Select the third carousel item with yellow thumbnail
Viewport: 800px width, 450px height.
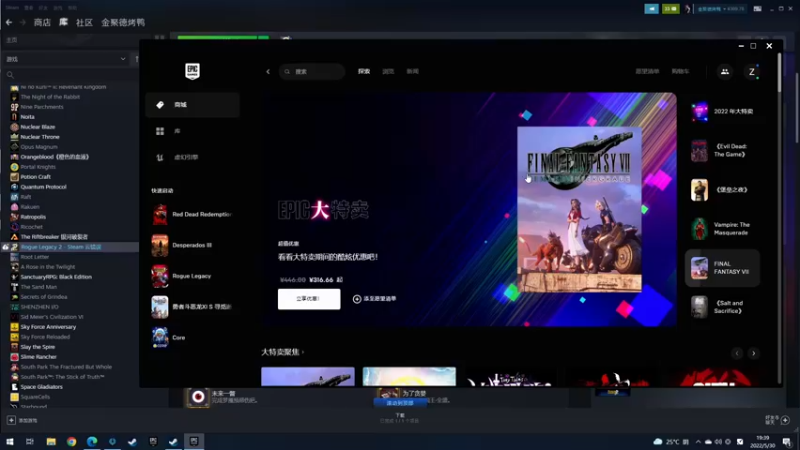click(x=722, y=190)
